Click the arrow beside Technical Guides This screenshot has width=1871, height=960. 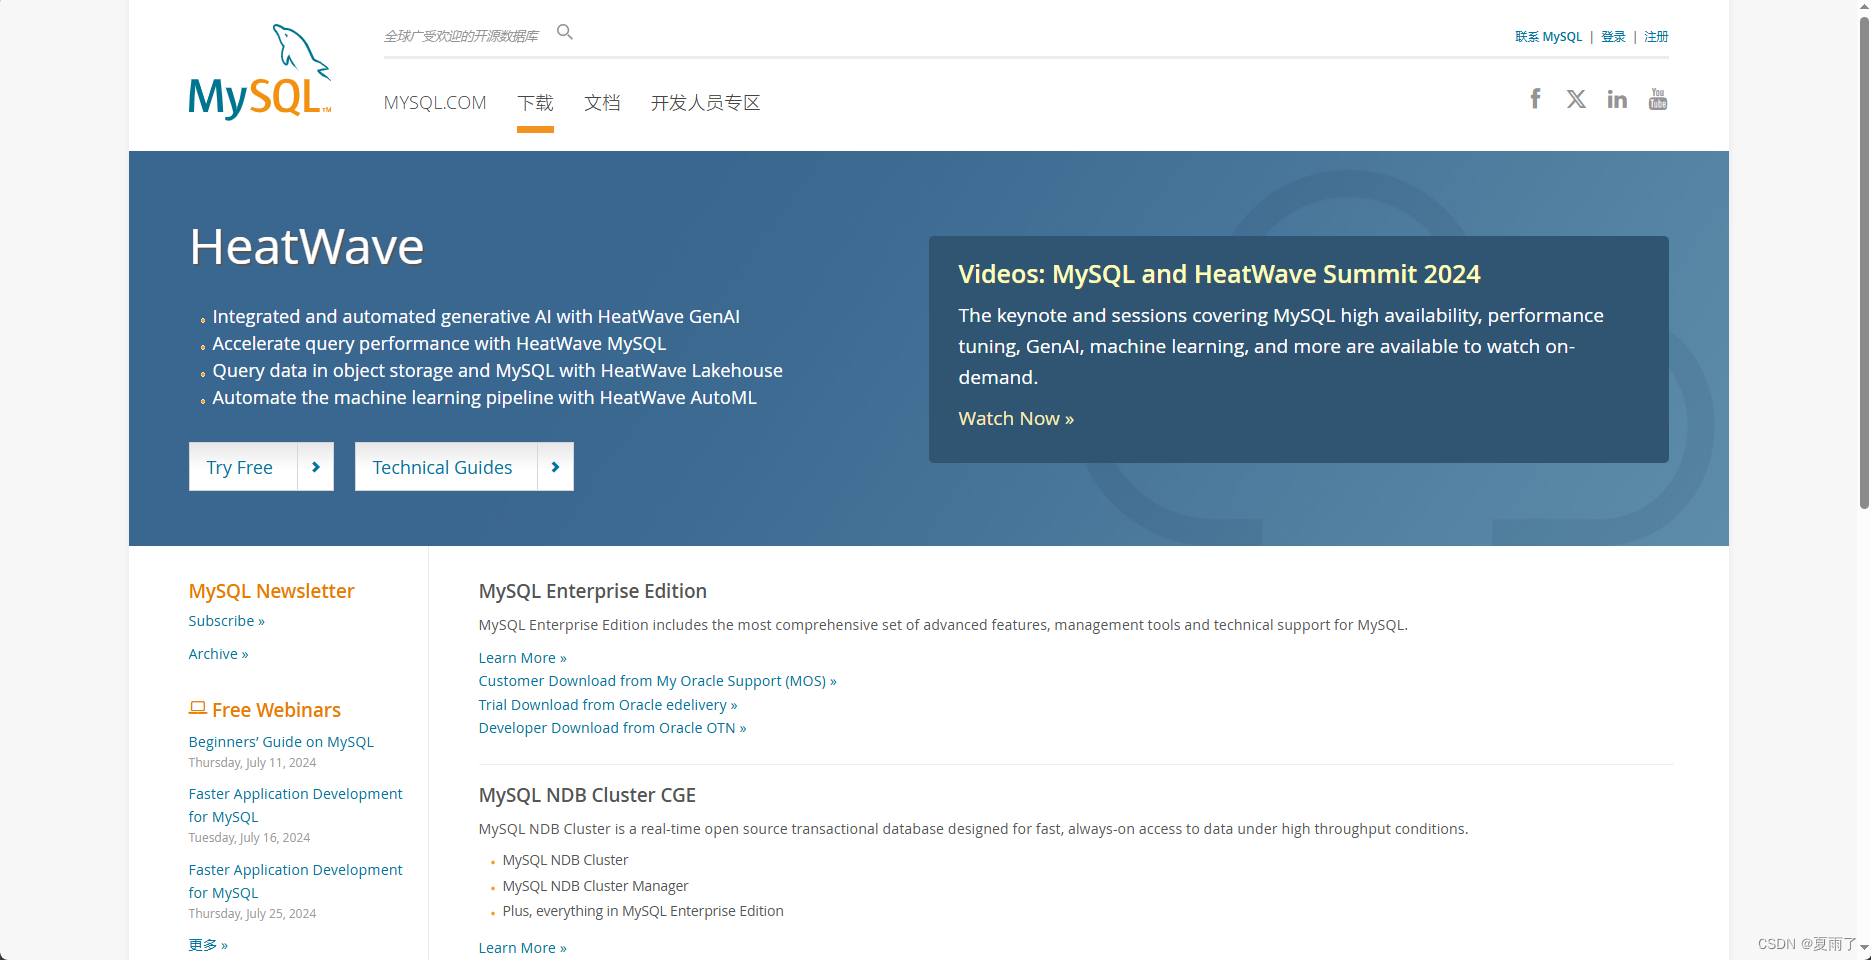pos(556,467)
